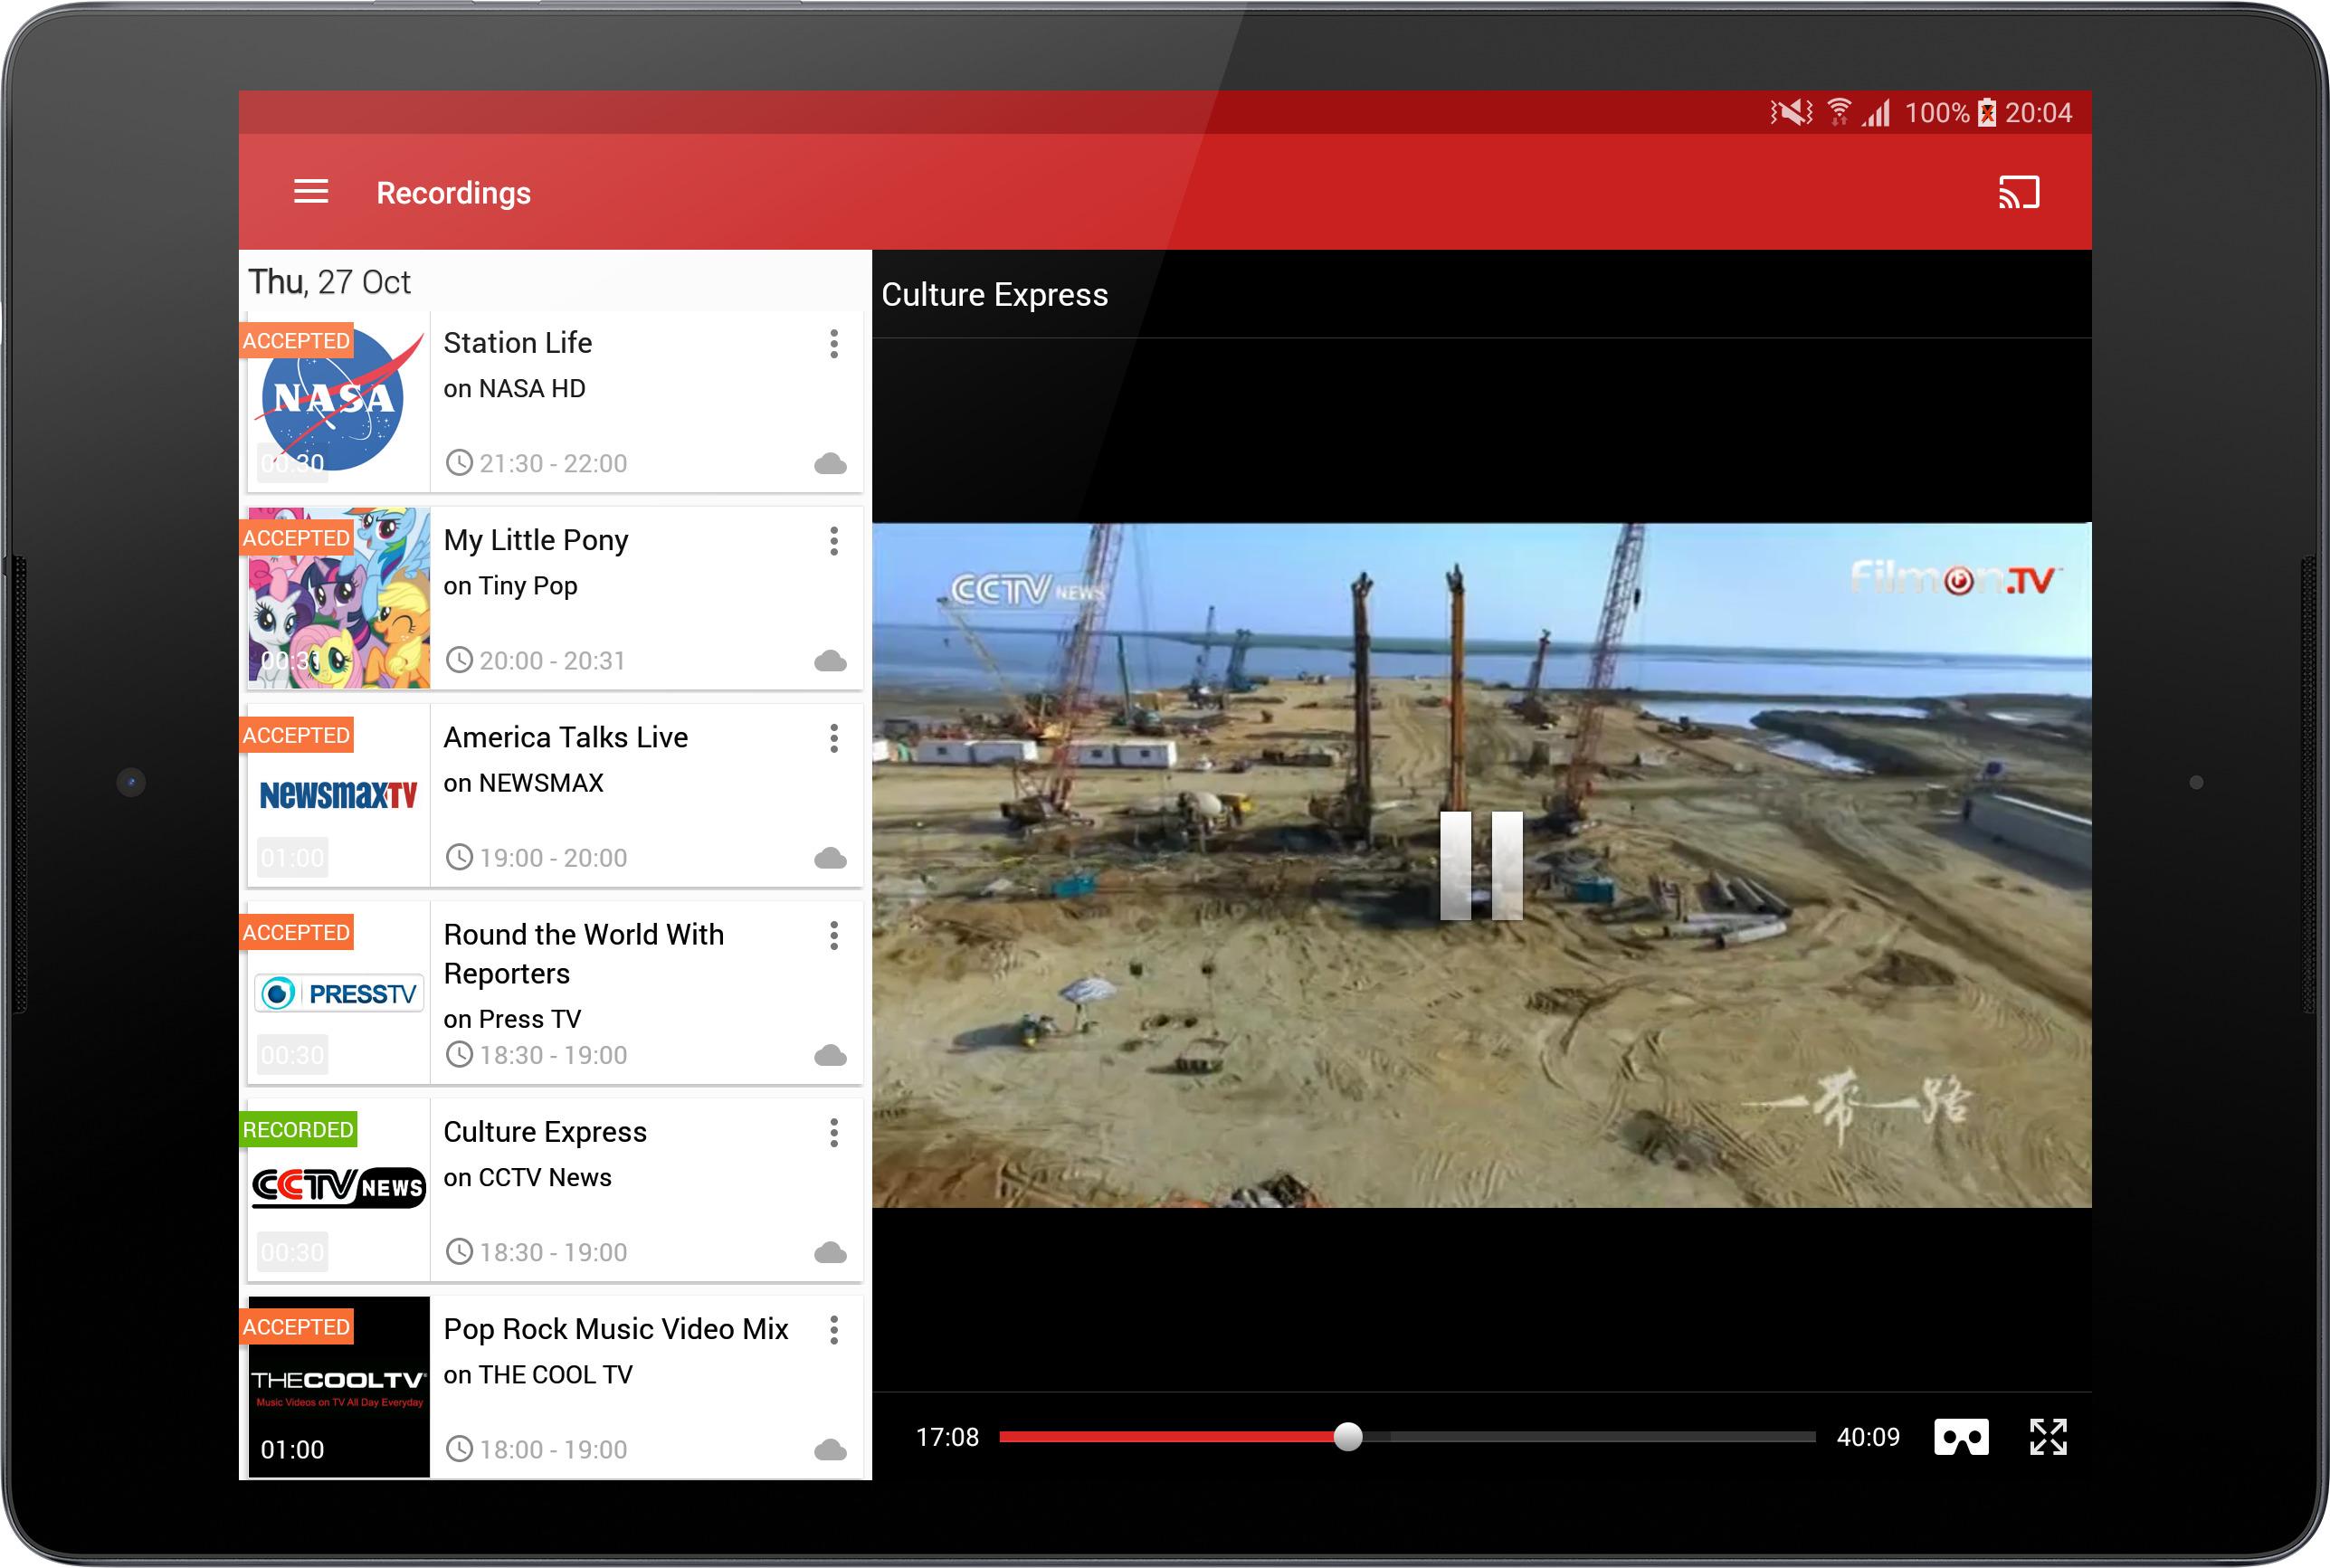Pause the Culture Express video

tap(1481, 865)
